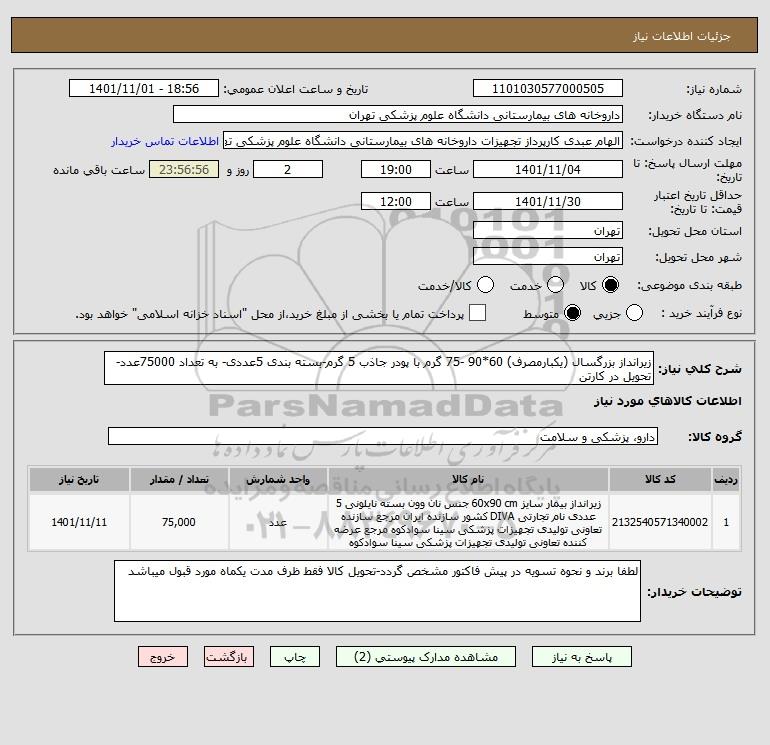Click the کد کالا column header
Viewport: 770px width, 745px height.
click(660, 479)
